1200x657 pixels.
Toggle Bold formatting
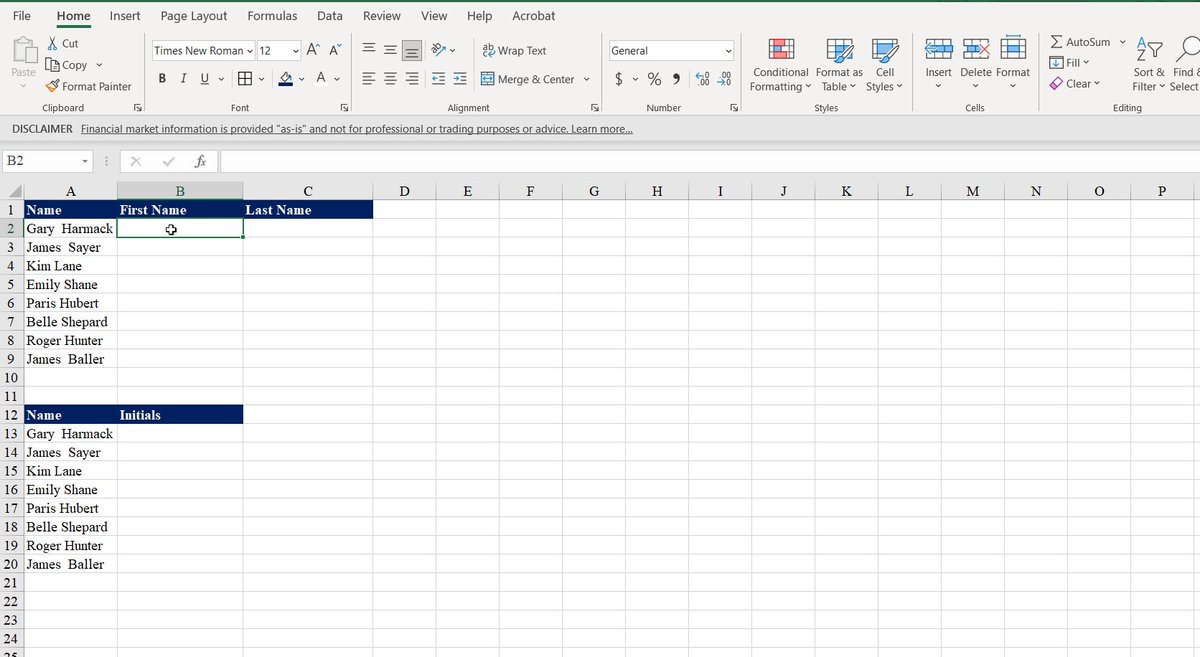[163, 79]
